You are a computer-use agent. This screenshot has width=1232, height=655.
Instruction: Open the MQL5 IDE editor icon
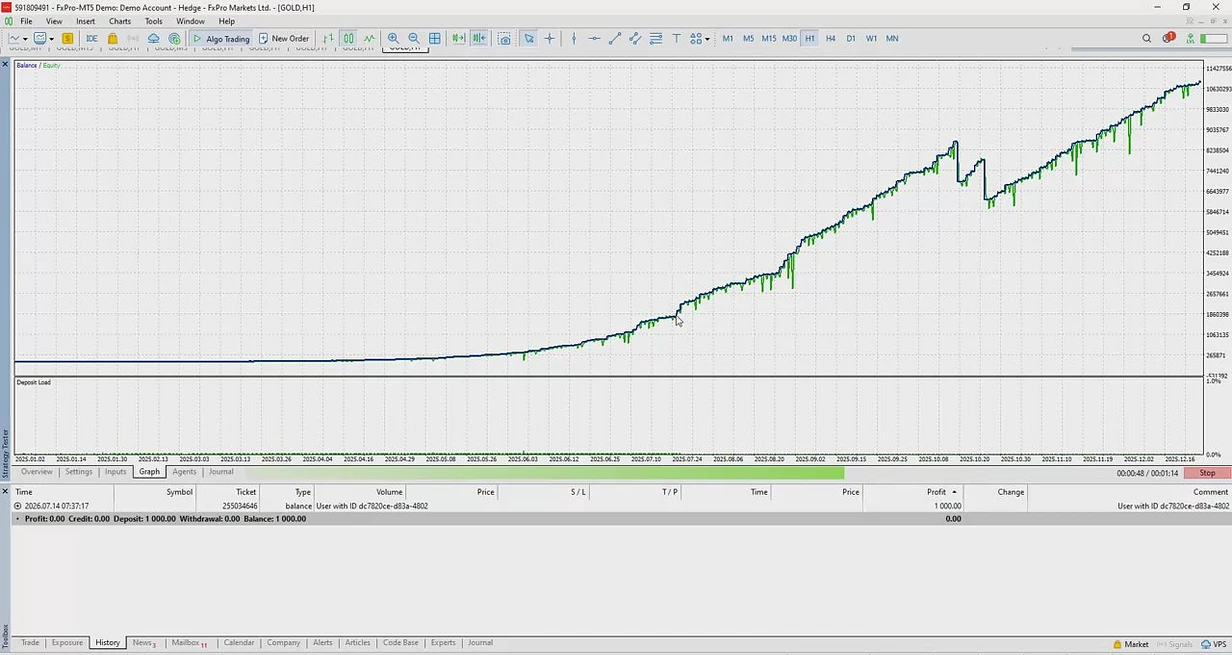[92, 39]
